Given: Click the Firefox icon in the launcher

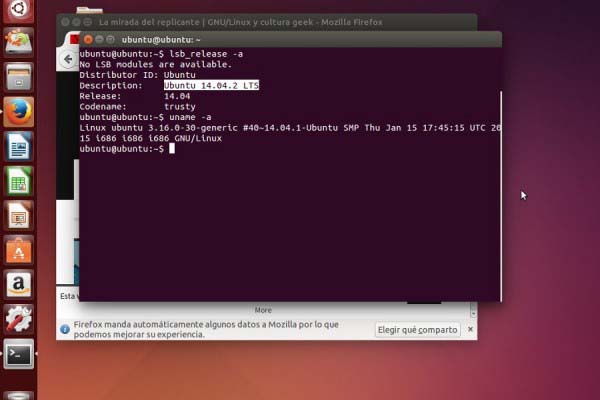Looking at the screenshot, I should click(x=18, y=111).
